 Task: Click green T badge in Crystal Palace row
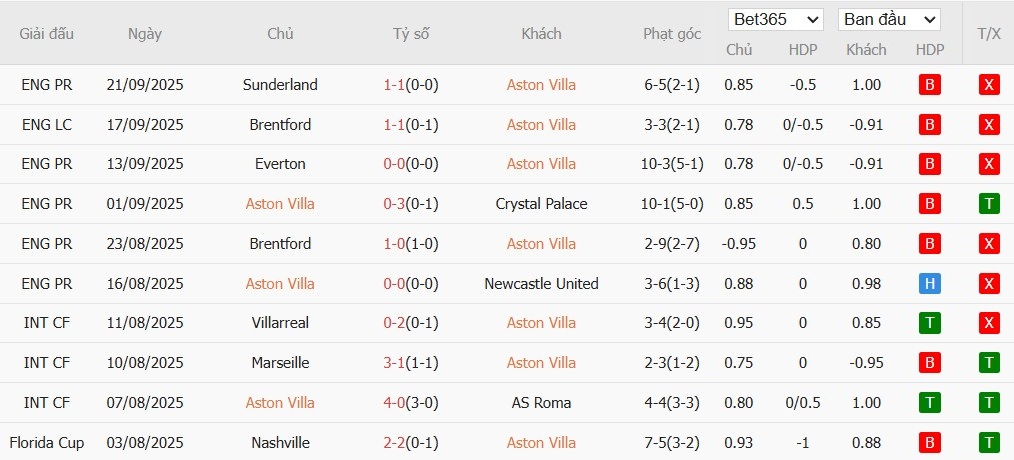pos(989,204)
